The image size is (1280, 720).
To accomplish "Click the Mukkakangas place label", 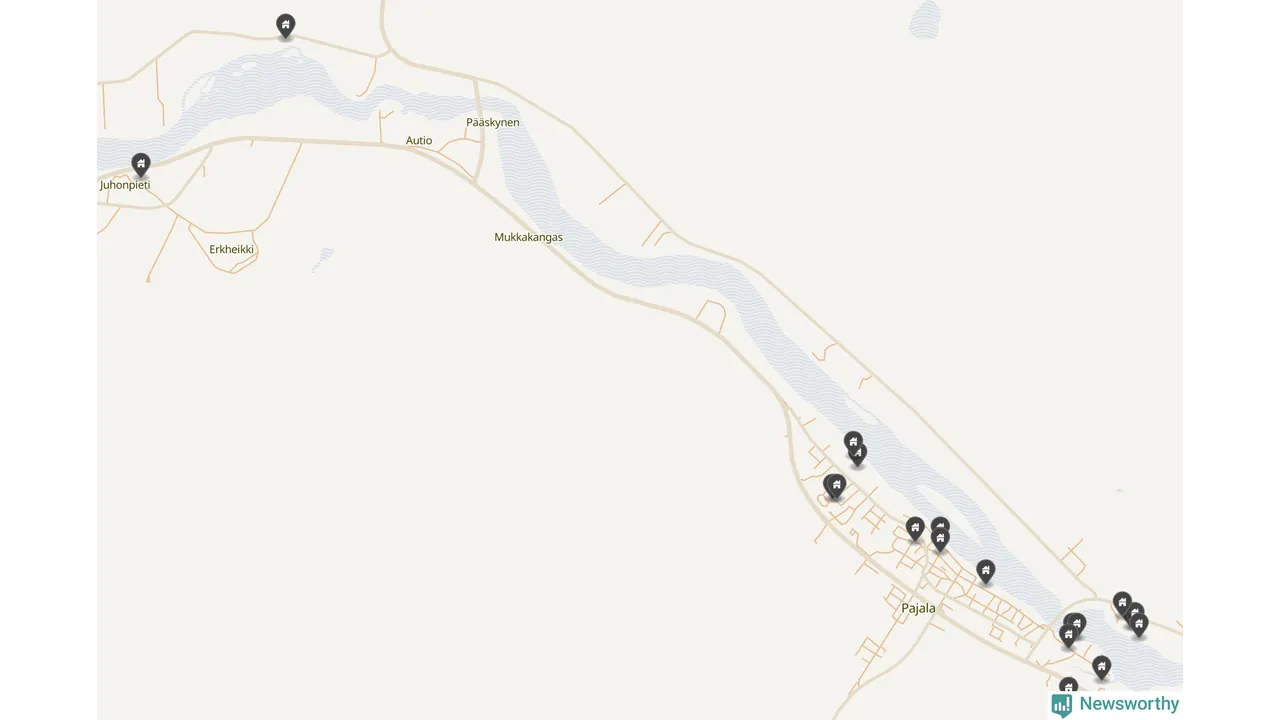I will pos(528,238).
